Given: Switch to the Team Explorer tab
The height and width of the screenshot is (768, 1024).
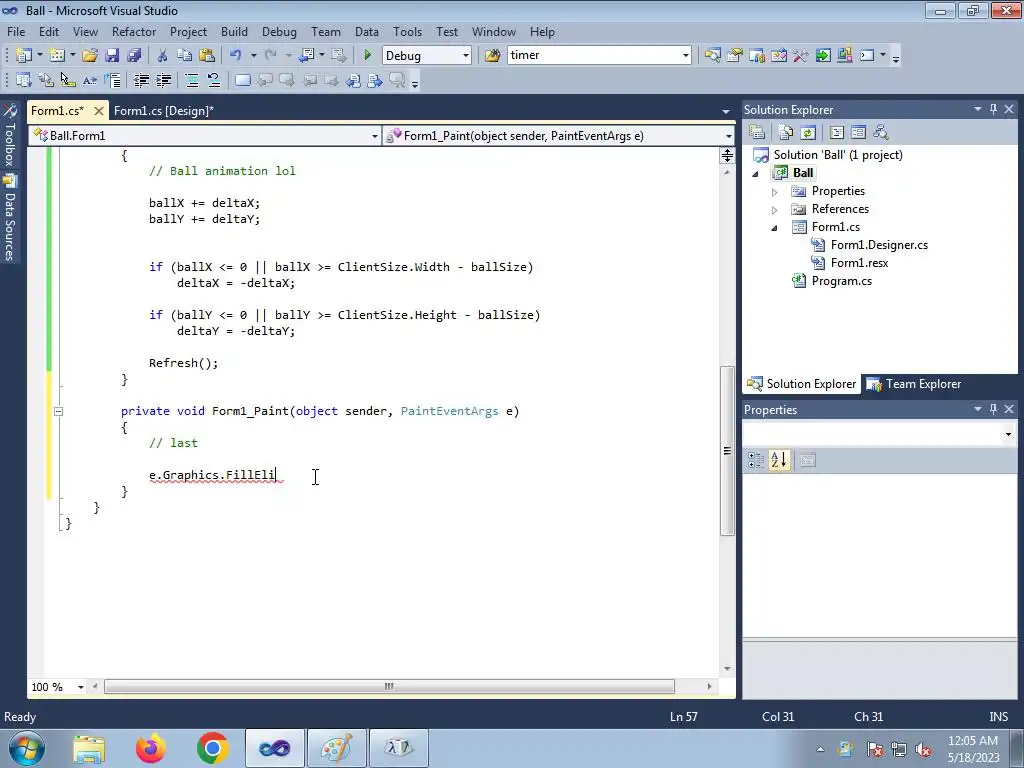Looking at the screenshot, I should [x=914, y=384].
